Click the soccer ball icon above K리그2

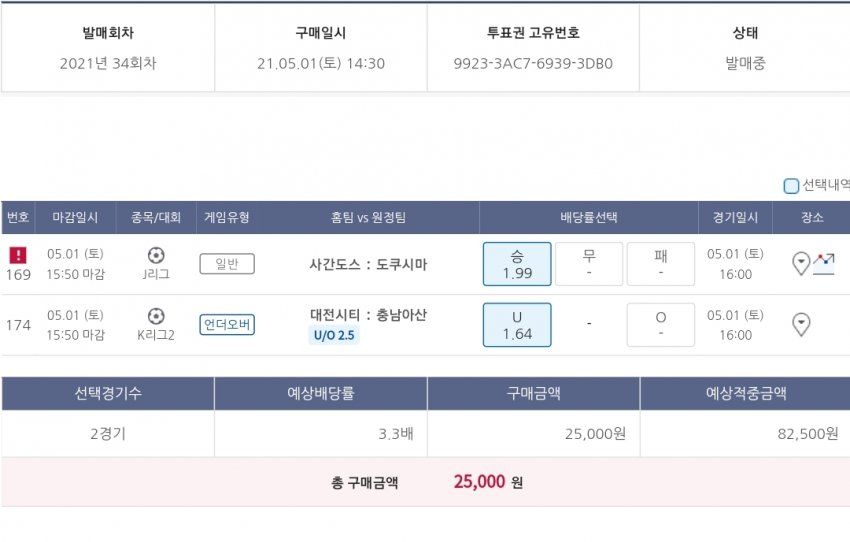point(156,316)
